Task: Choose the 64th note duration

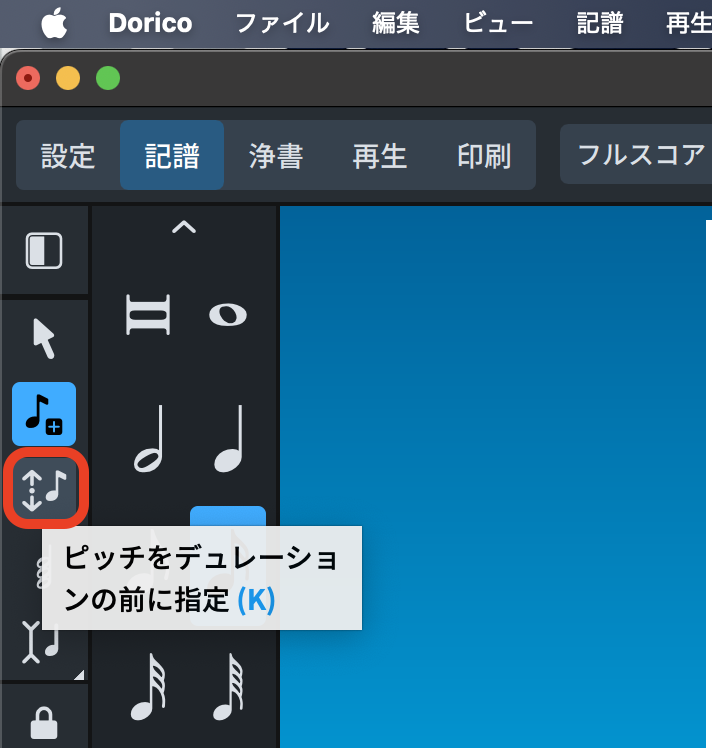Action: tap(228, 688)
